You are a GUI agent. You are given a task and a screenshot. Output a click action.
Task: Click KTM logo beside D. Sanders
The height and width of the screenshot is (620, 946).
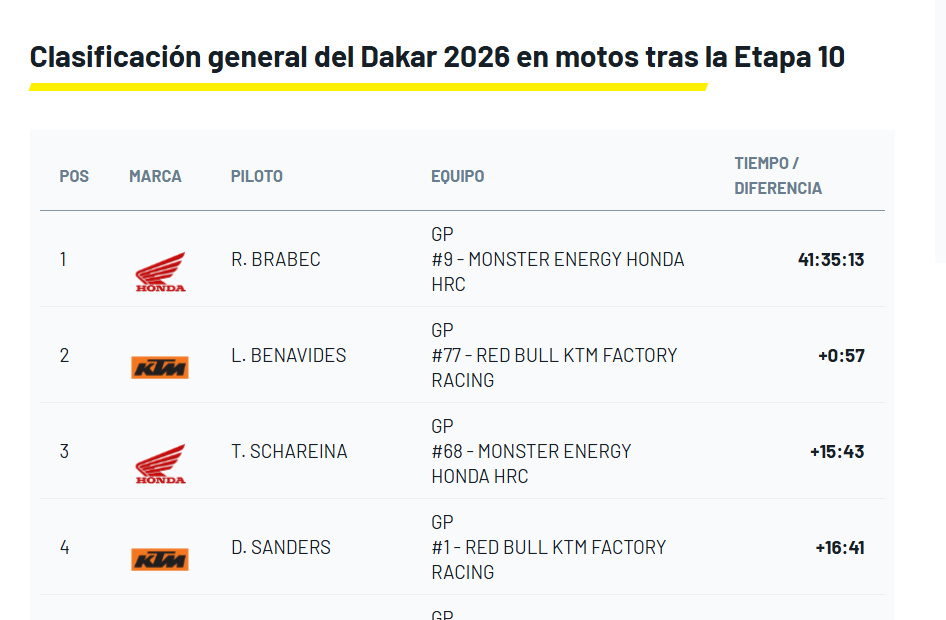coord(160,559)
